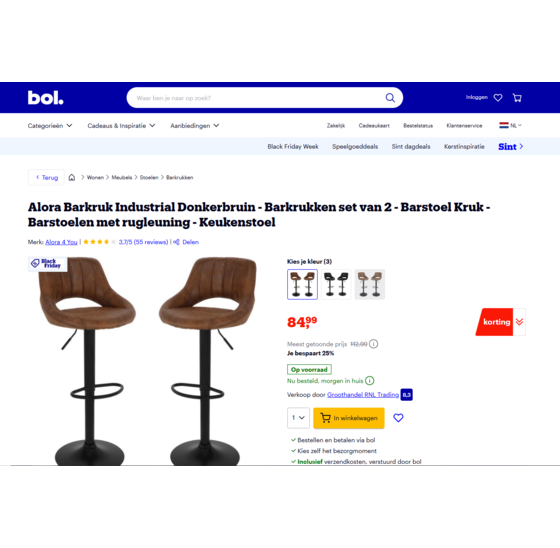Click the bol. logo
This screenshot has width=560, height=548.
(45, 98)
